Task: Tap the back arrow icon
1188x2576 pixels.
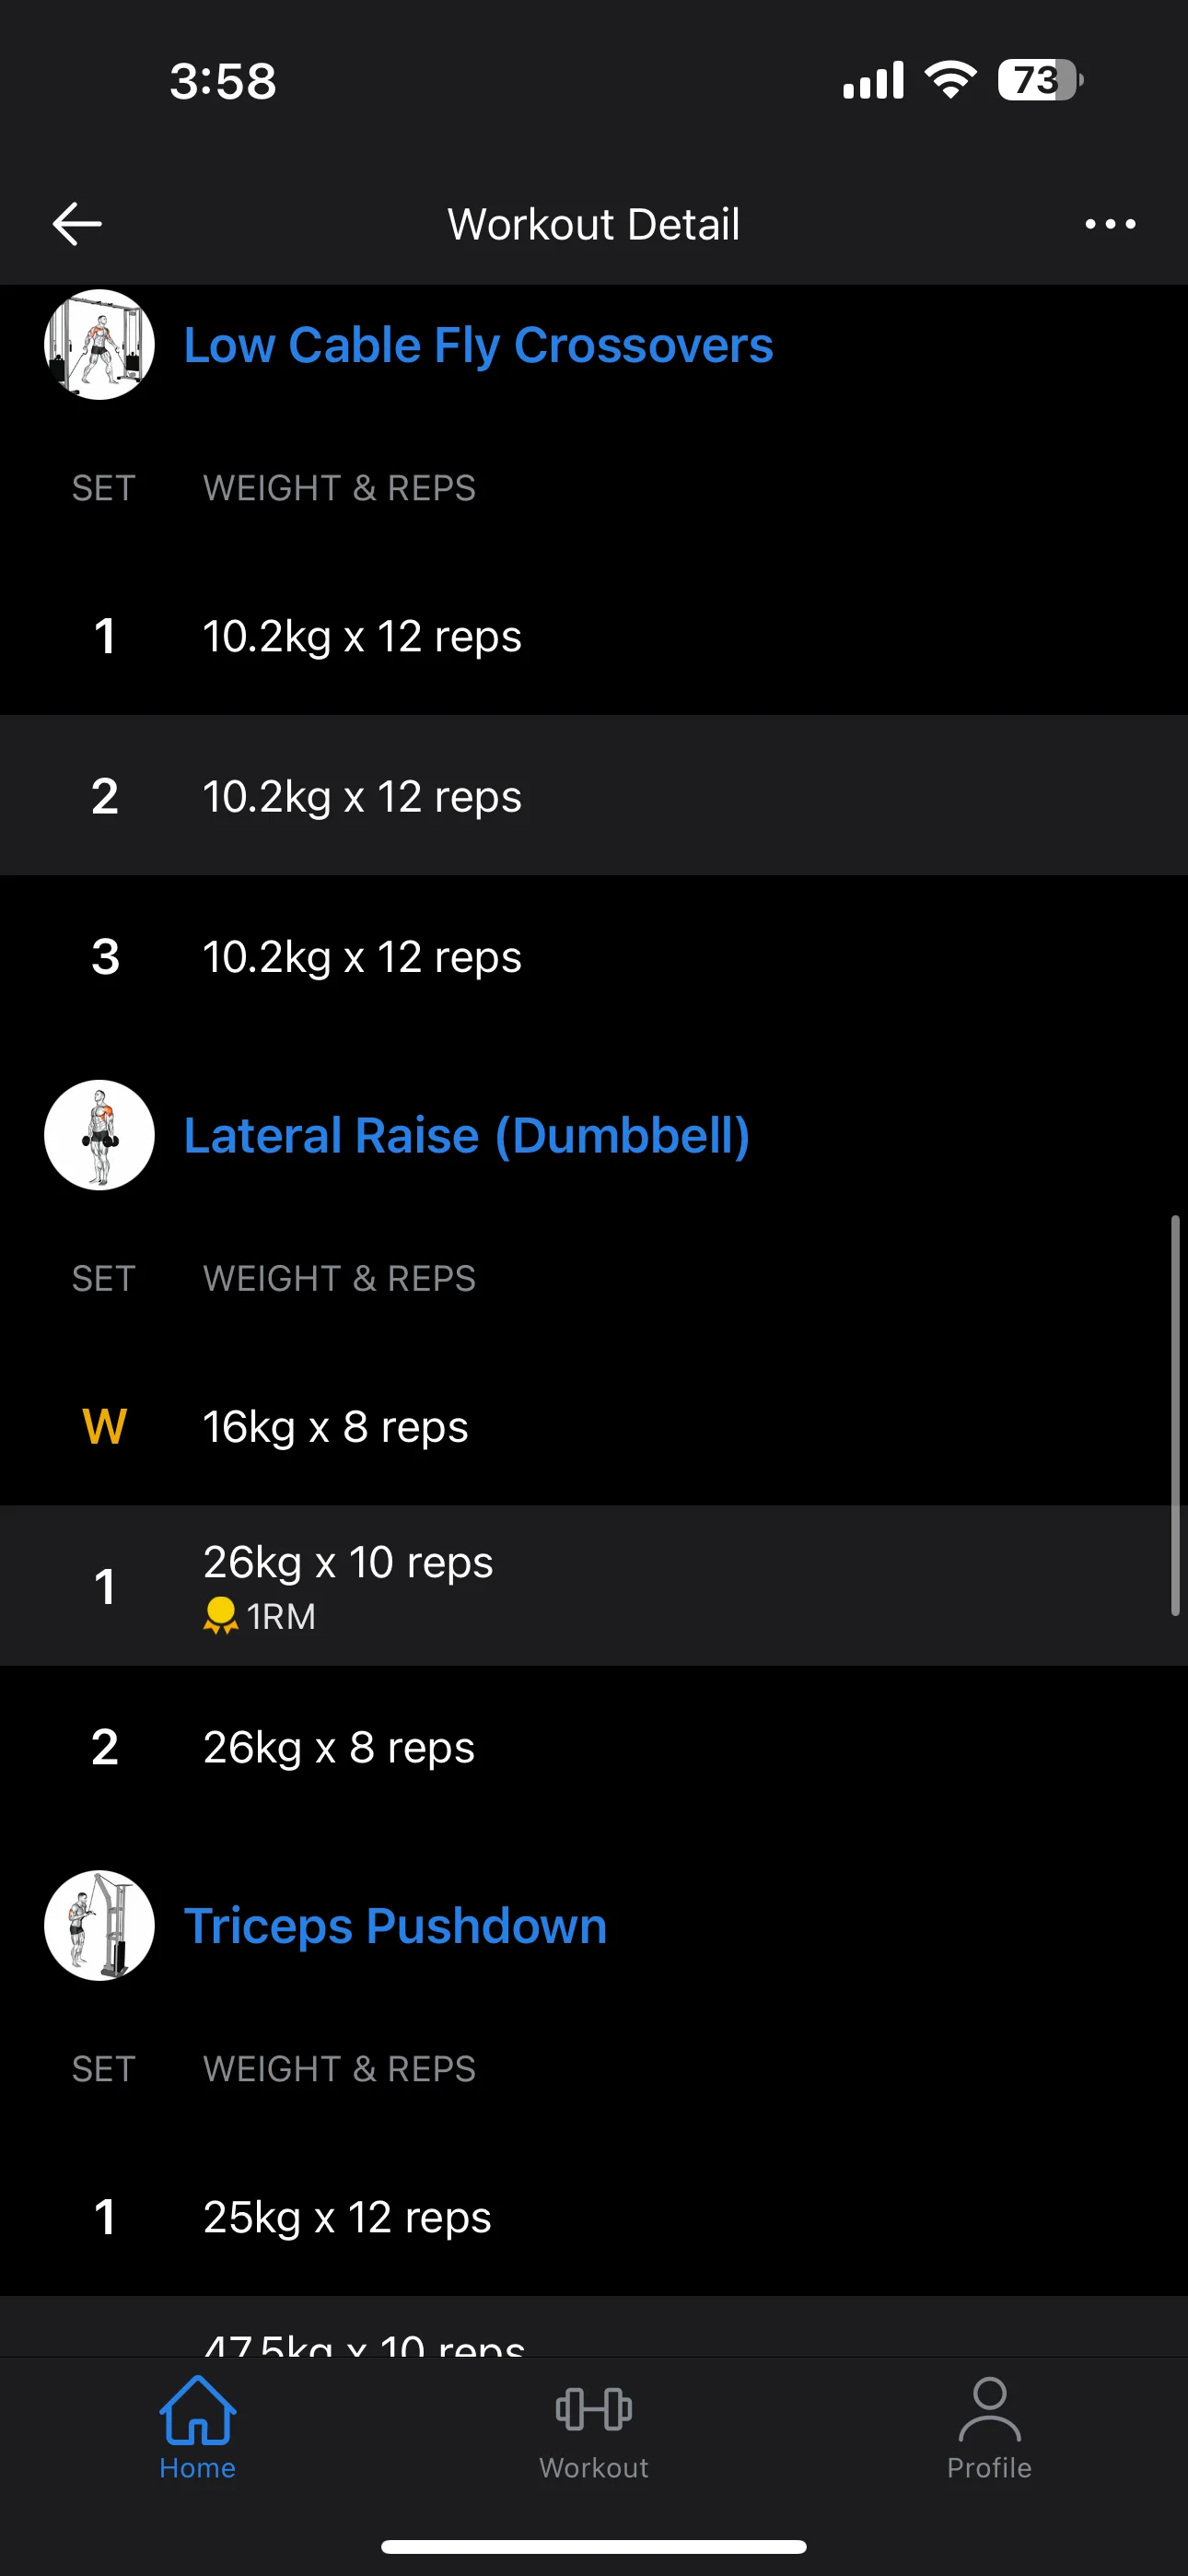Action: (77, 223)
